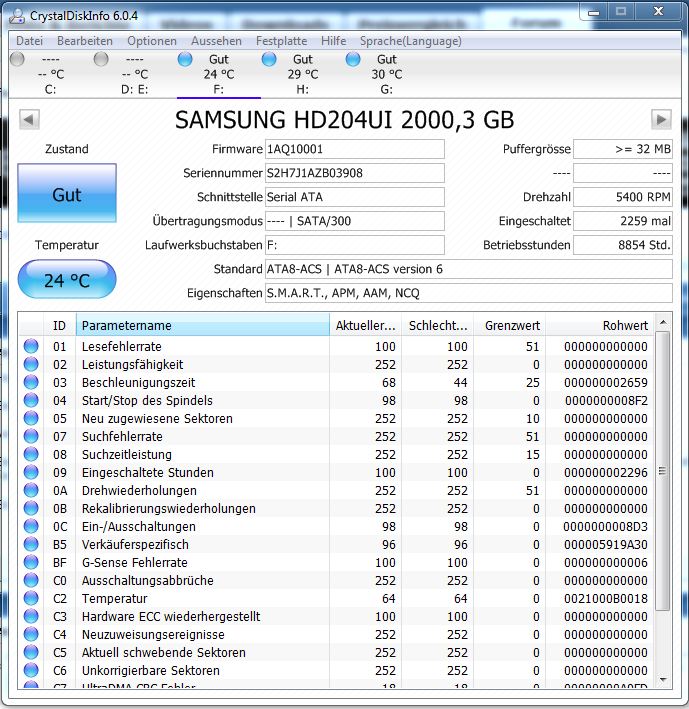Click the SMART list scrollbar thumb
The image size is (689, 709).
point(662,471)
